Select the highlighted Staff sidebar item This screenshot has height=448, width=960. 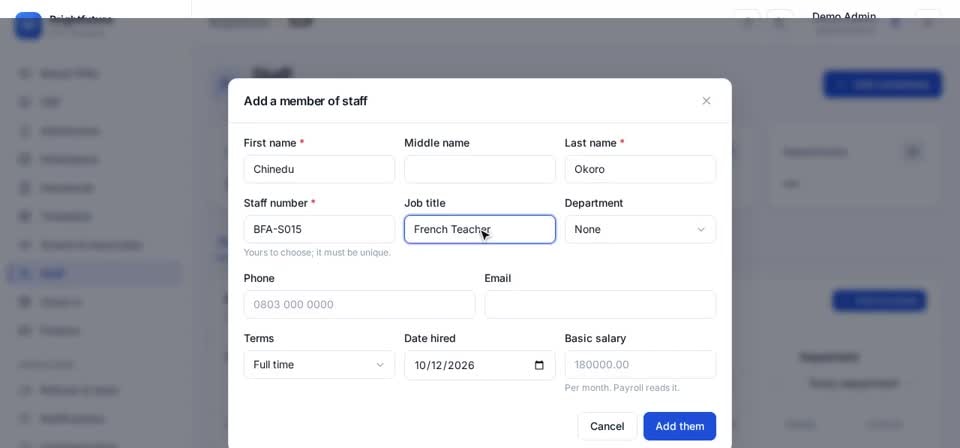click(x=94, y=274)
